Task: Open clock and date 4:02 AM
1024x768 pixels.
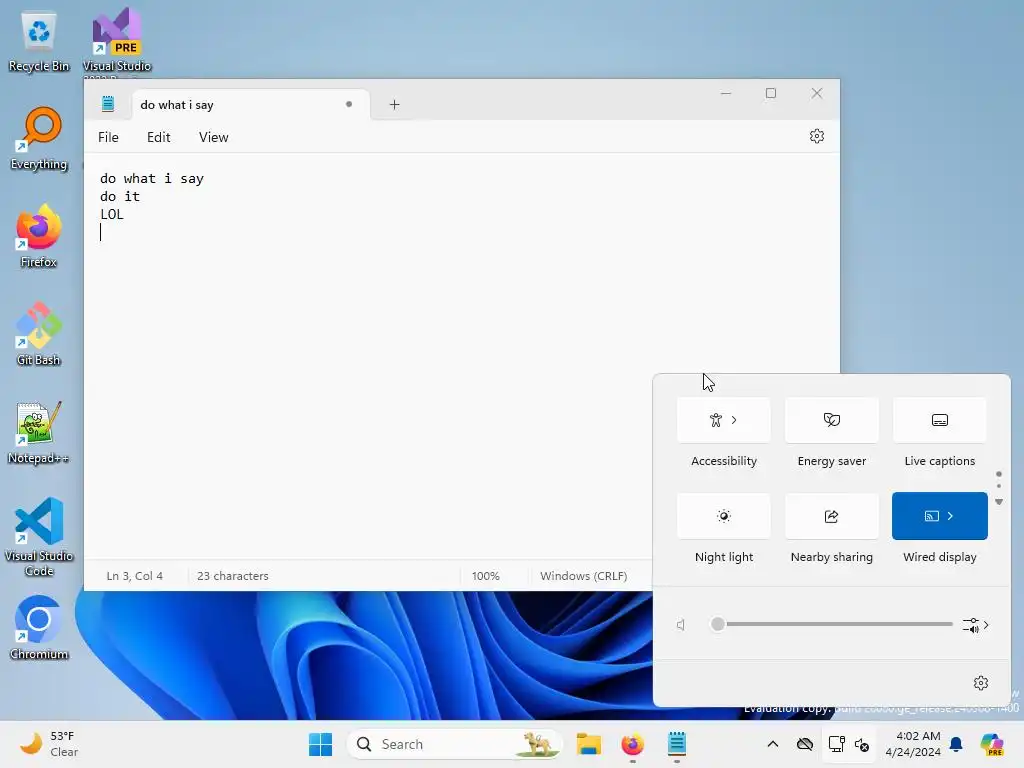Action: click(912, 744)
